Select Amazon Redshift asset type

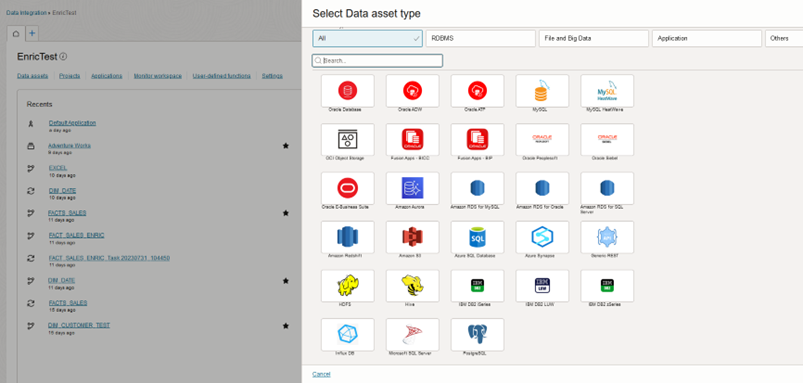[347, 237]
